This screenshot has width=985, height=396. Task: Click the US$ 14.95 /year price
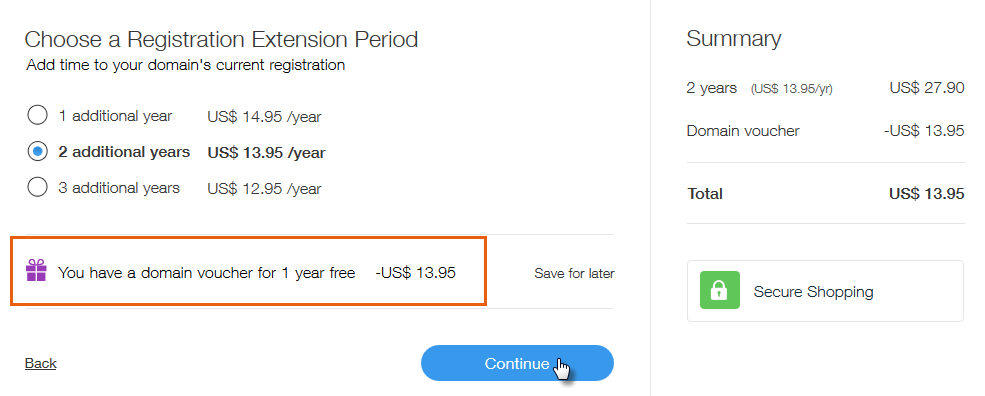click(264, 117)
